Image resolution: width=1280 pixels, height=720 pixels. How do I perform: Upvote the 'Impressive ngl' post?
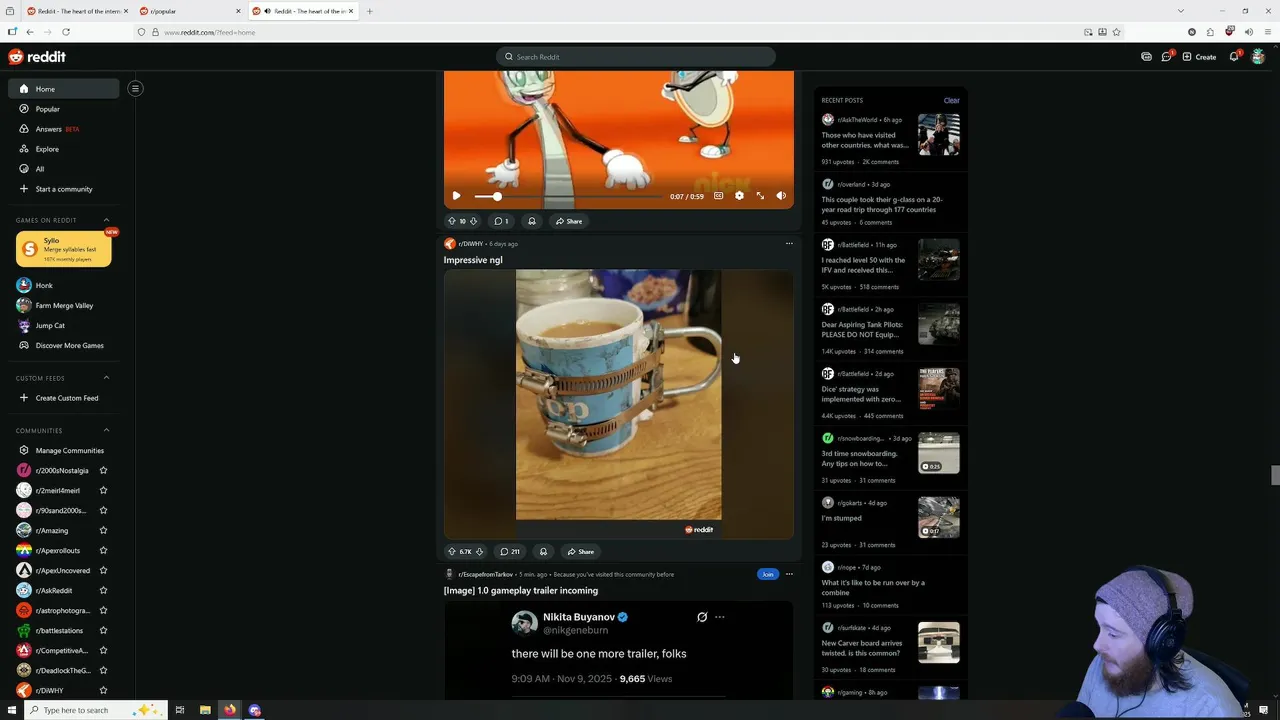pyautogui.click(x=452, y=552)
